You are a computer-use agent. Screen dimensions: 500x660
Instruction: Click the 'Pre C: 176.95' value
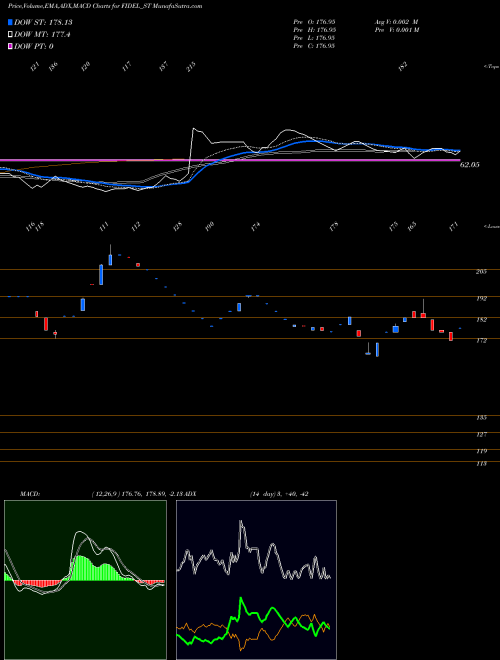[x=314, y=46]
